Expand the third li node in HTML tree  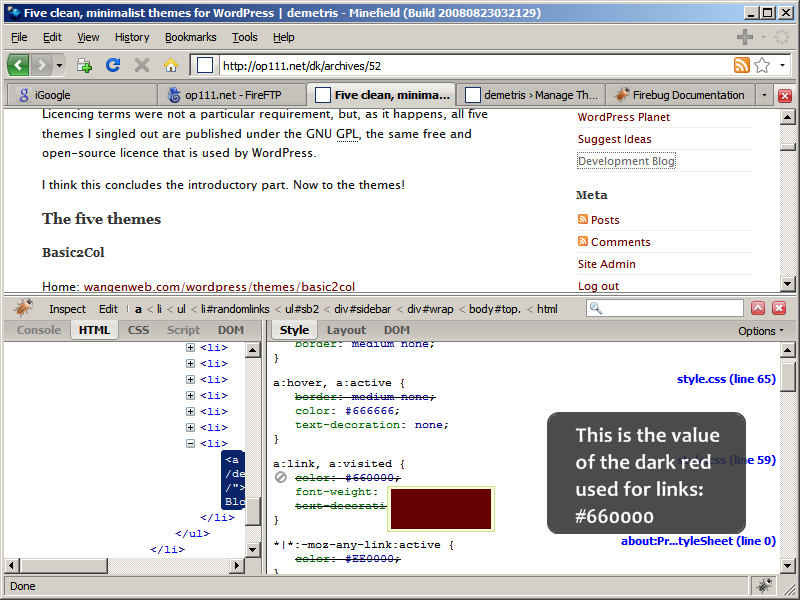click(x=190, y=380)
